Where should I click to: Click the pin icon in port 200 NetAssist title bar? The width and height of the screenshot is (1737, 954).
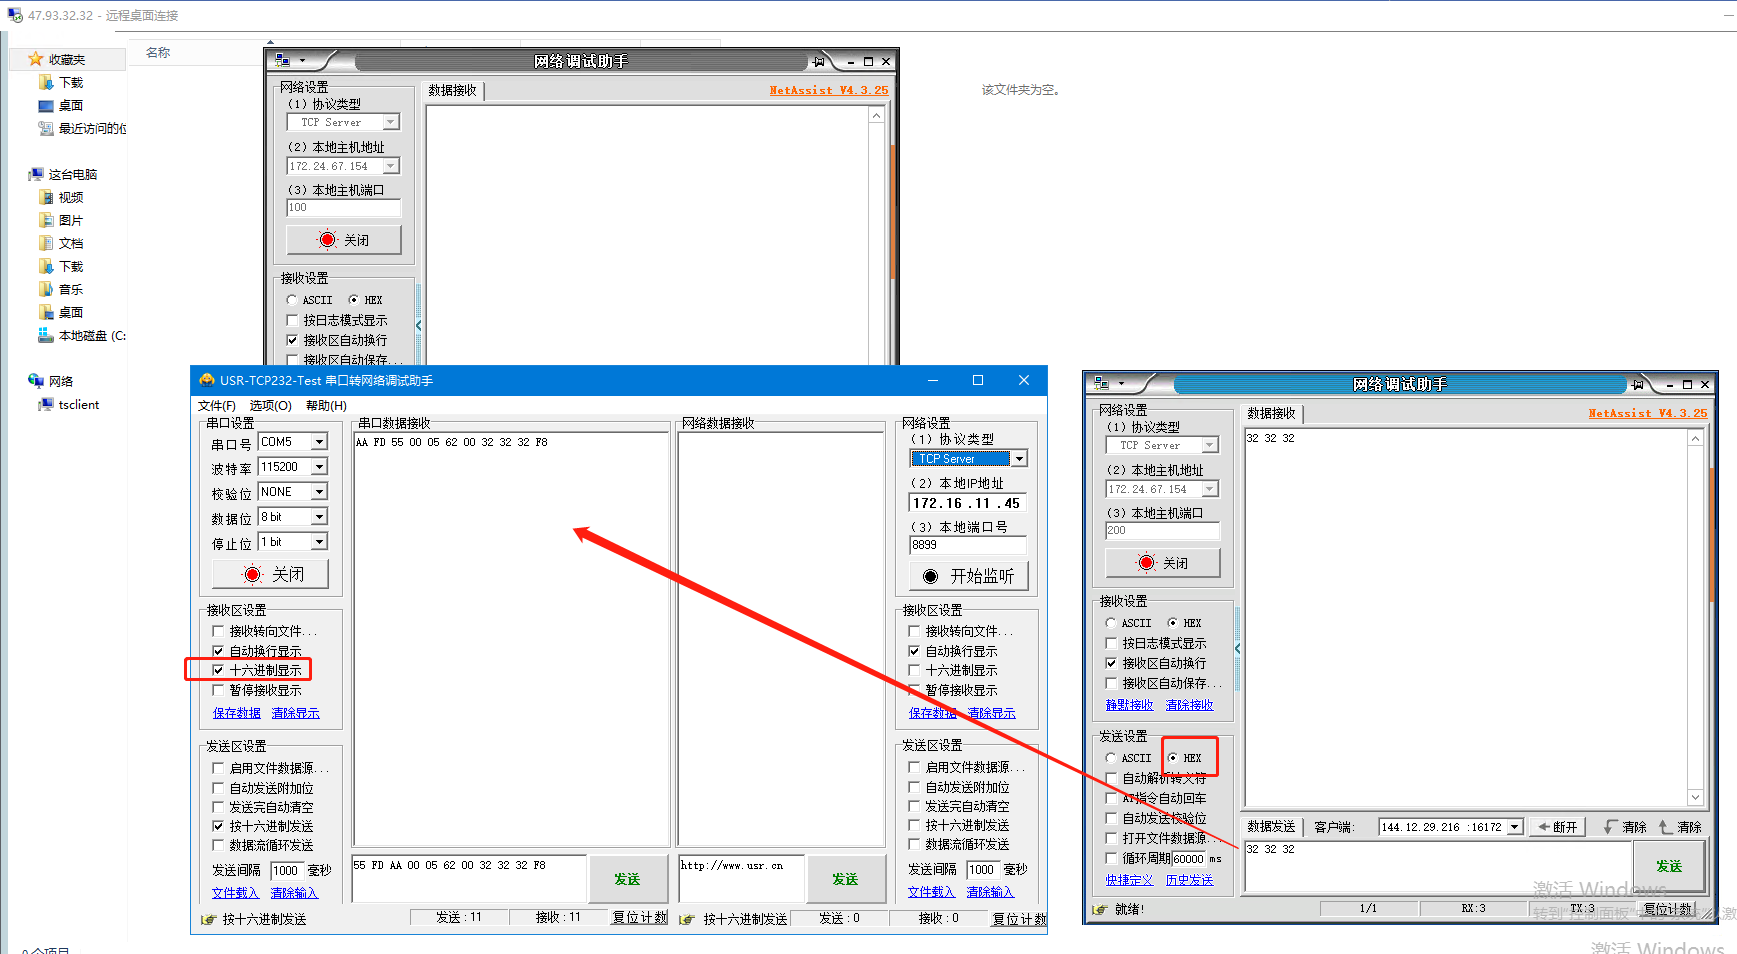click(1637, 384)
